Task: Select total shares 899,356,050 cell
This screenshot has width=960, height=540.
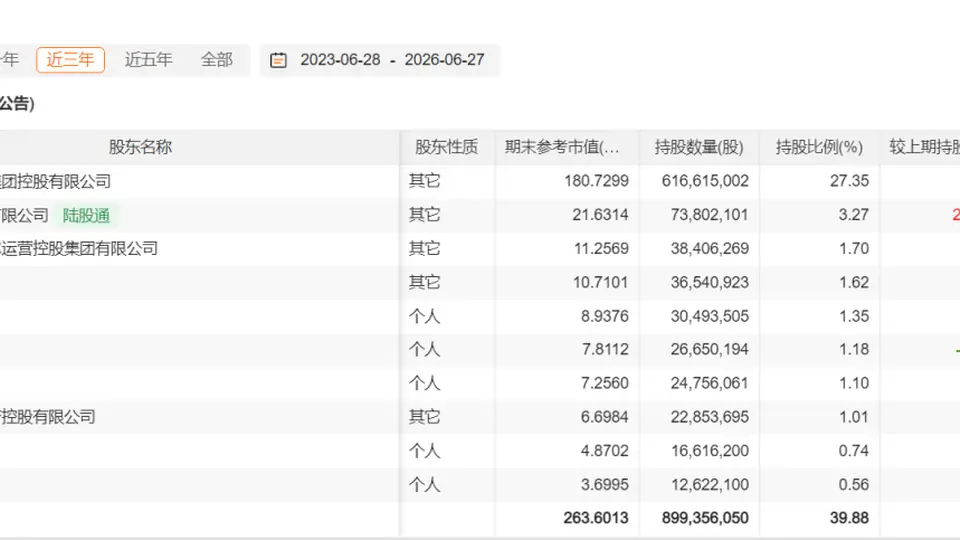Action: (x=705, y=518)
